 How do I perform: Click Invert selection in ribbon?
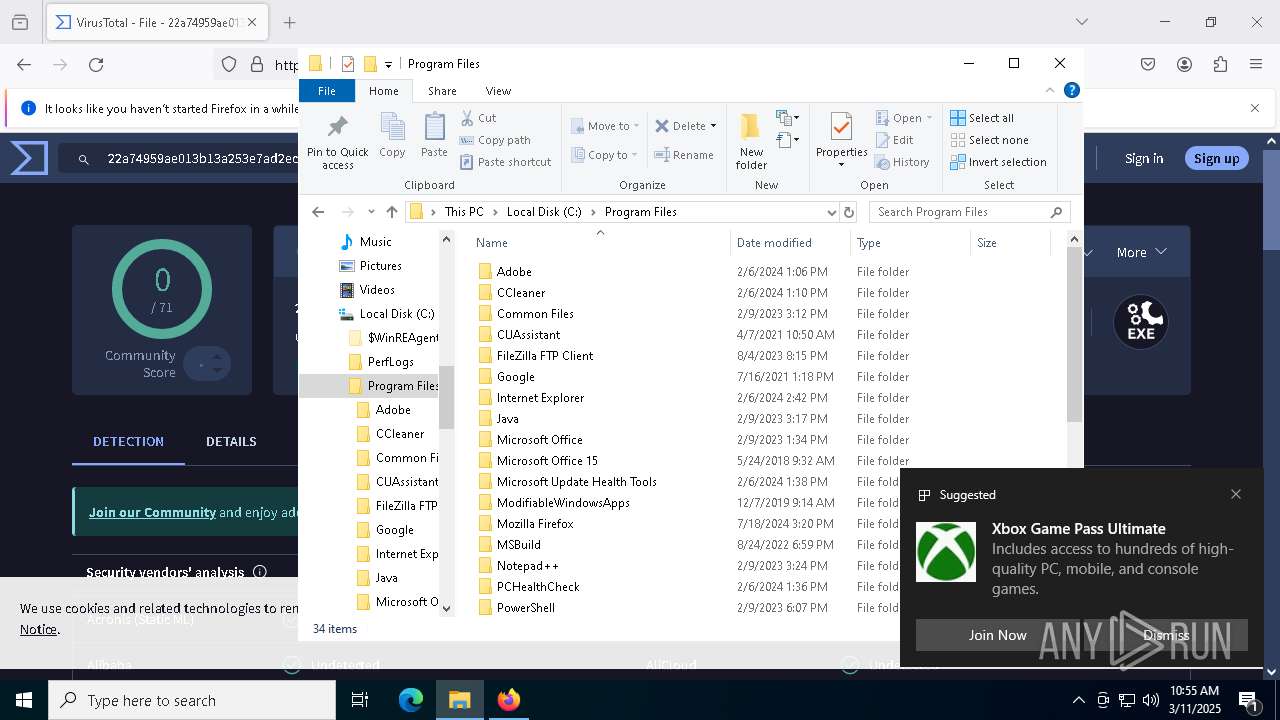click(x=998, y=162)
